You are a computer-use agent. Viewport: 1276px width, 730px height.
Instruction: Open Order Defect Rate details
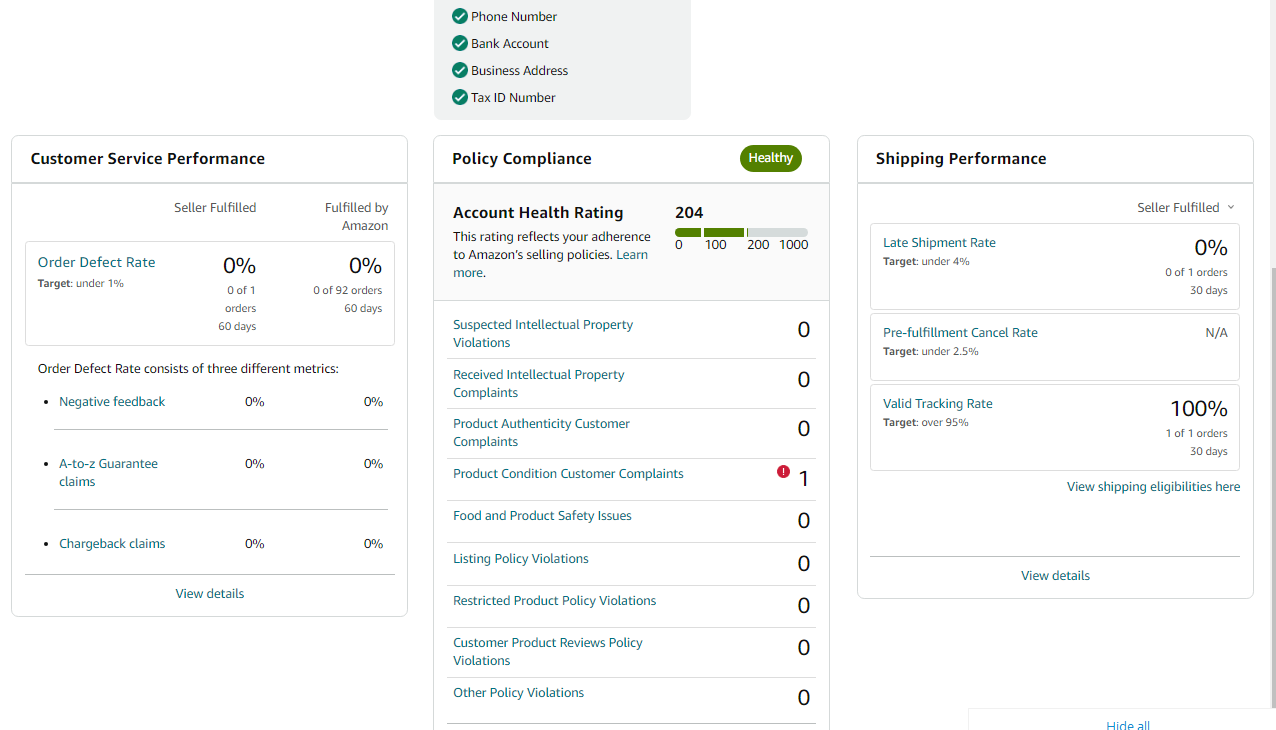click(97, 262)
